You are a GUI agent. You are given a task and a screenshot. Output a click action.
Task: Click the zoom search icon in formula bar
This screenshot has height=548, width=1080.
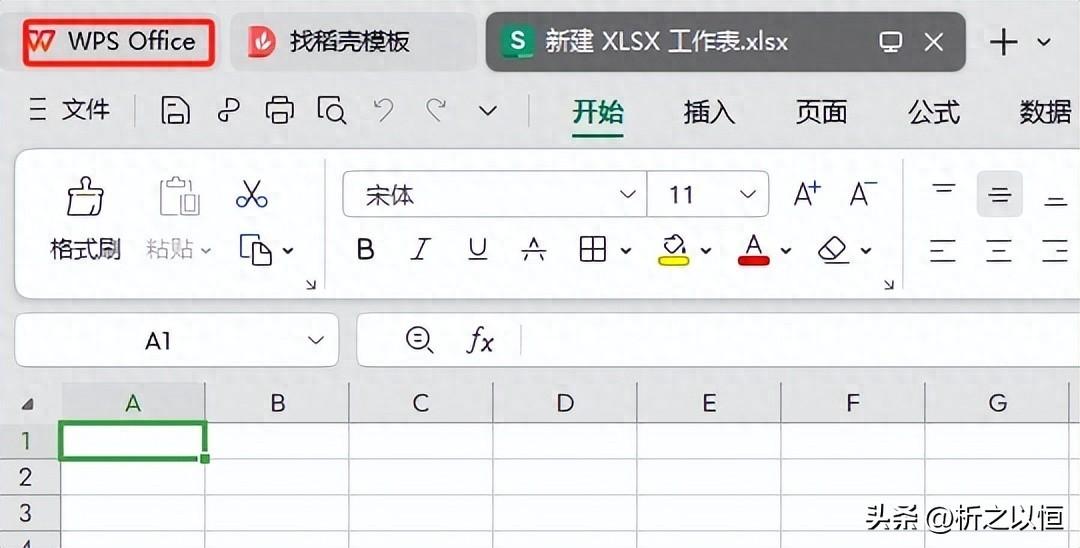pyautogui.click(x=419, y=339)
